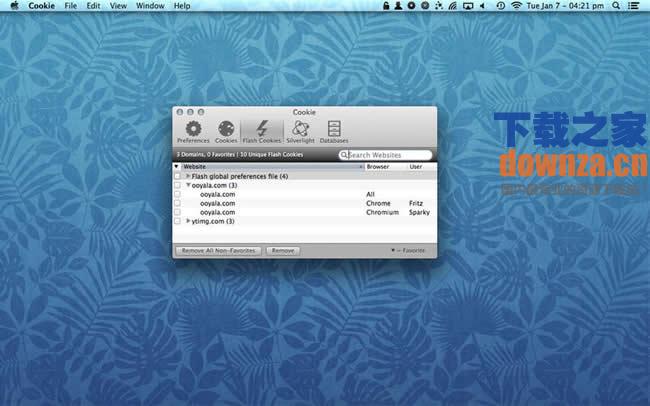Screen dimensions: 650x406
Task: Tick checkbox for ooyala.com Chromium row
Action: (177, 212)
